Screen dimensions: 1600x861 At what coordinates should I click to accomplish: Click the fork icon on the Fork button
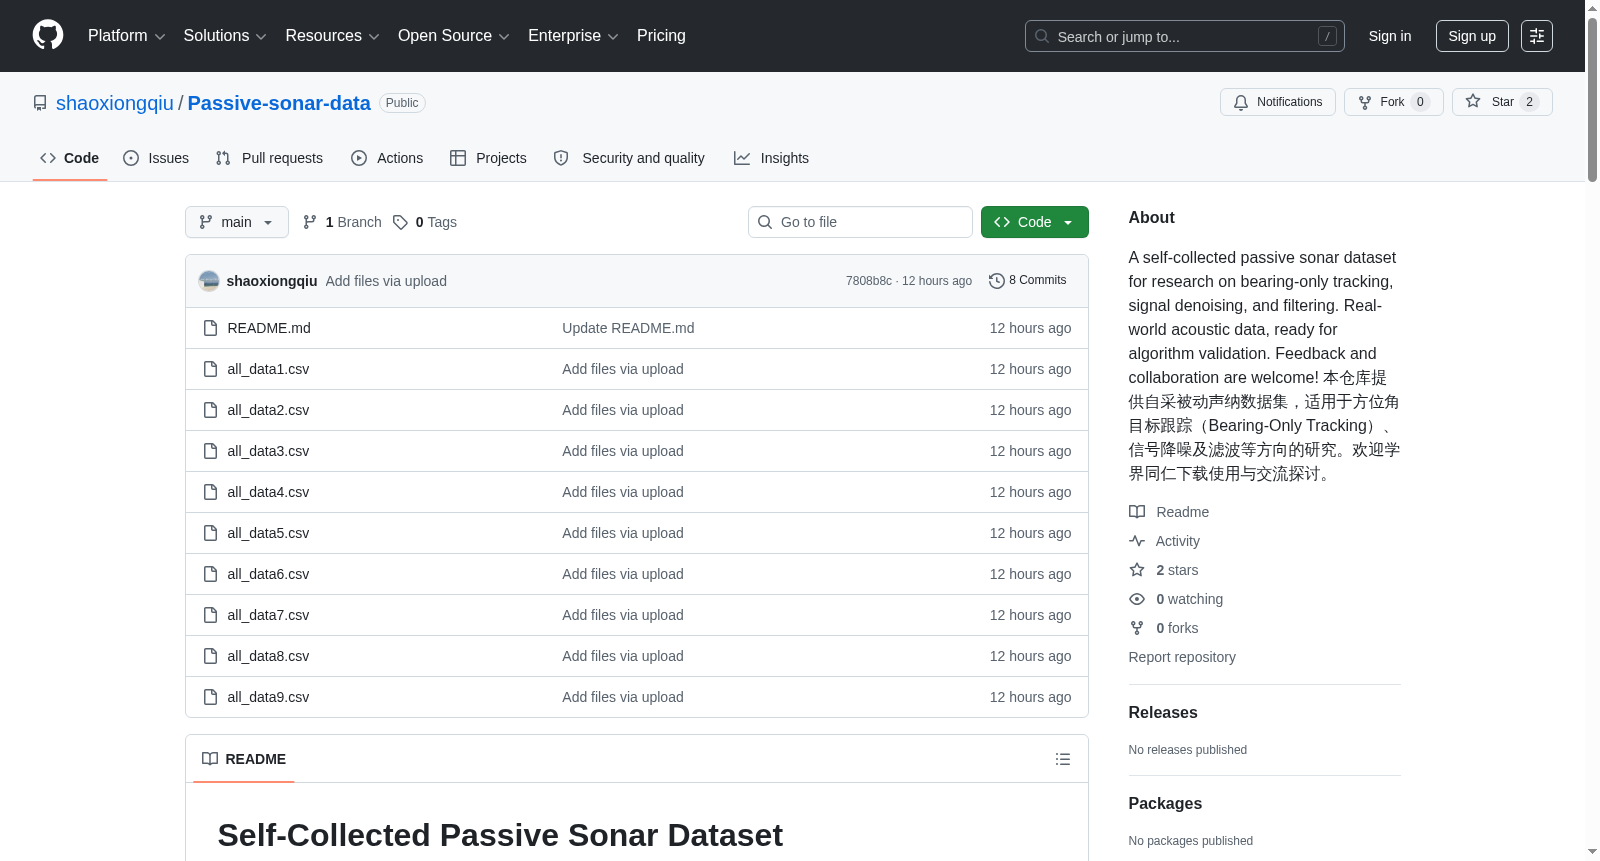1365,102
